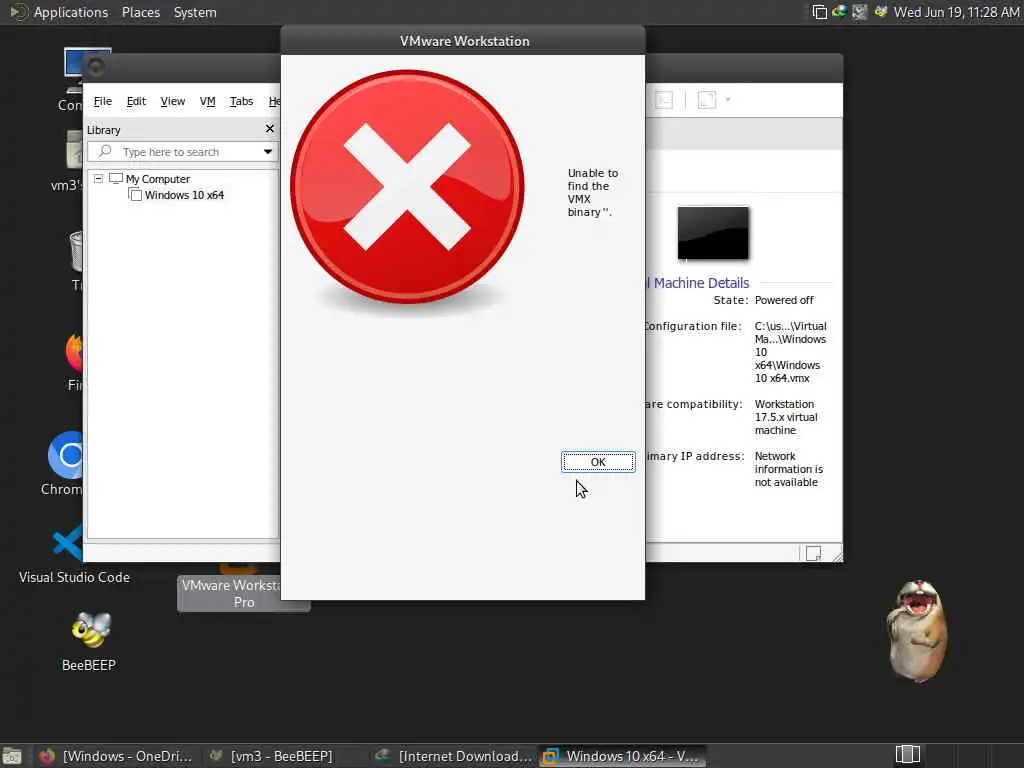Image resolution: width=1024 pixels, height=768 pixels.
Task: Open the BeeBEEP desktop icon
Action: click(x=89, y=641)
